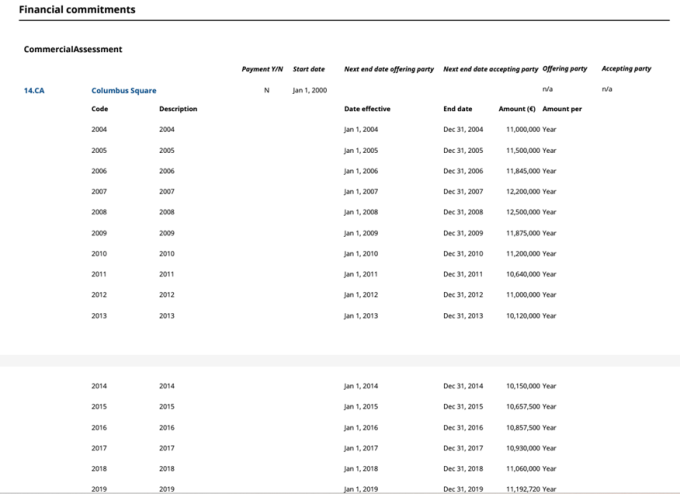Click the Accepting party column header
The width and height of the screenshot is (680, 494).
(626, 69)
